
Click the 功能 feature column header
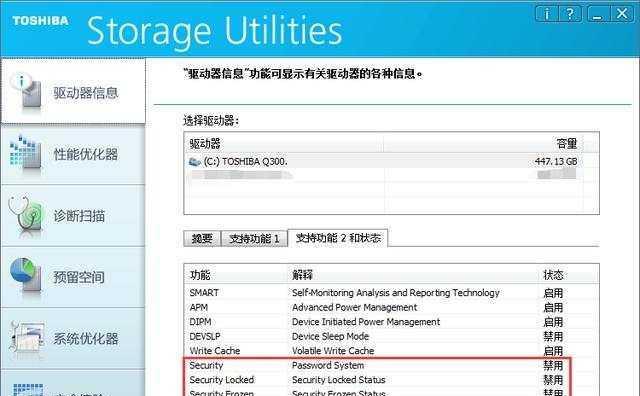click(x=236, y=275)
